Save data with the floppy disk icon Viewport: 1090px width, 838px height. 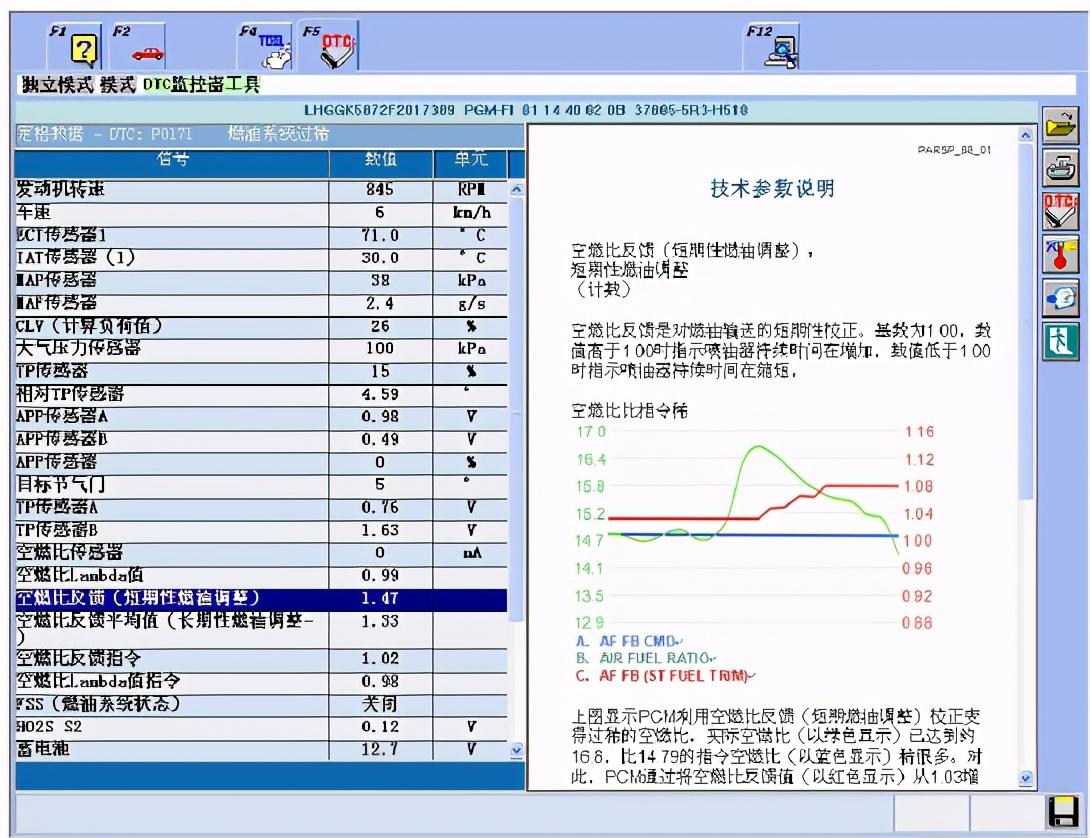(1061, 811)
